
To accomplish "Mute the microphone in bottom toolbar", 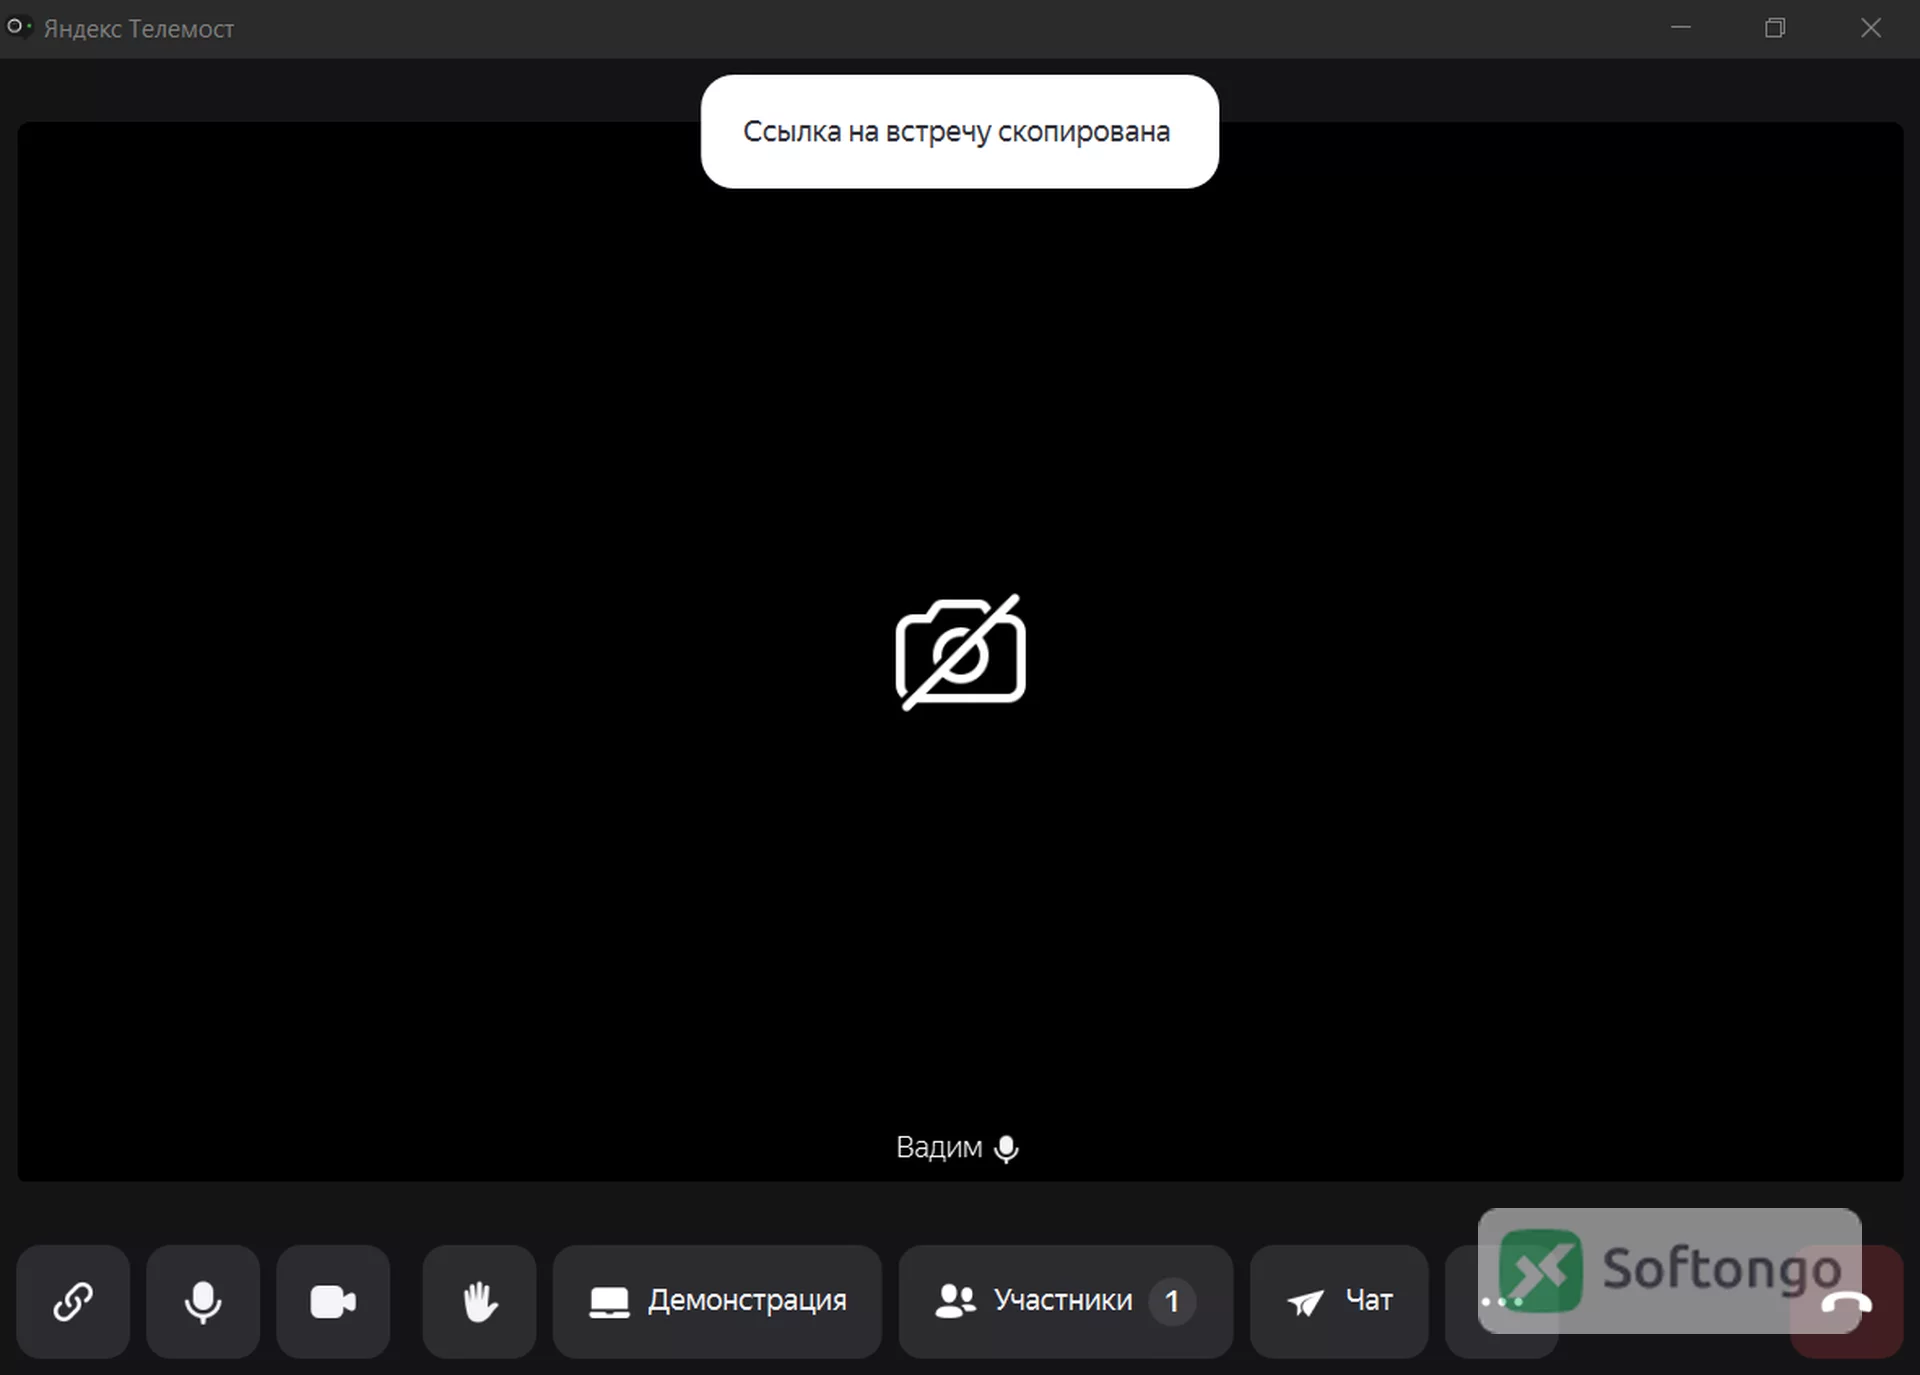I will pyautogui.click(x=203, y=1301).
